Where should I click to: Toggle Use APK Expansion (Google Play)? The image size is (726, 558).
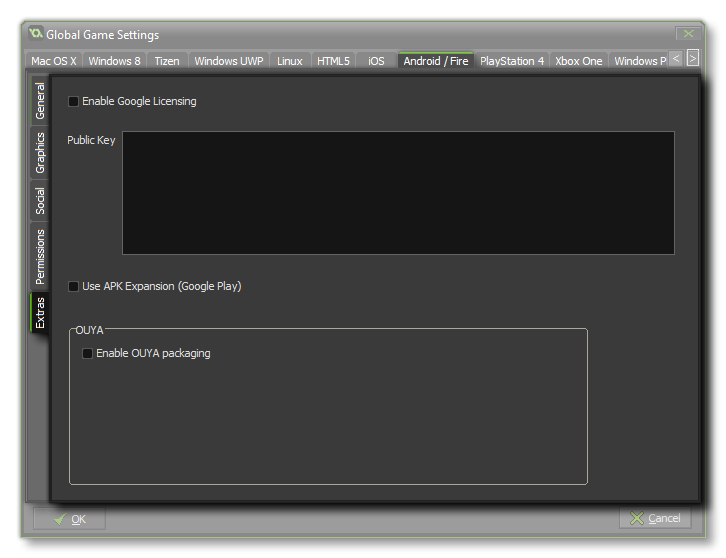(x=74, y=286)
